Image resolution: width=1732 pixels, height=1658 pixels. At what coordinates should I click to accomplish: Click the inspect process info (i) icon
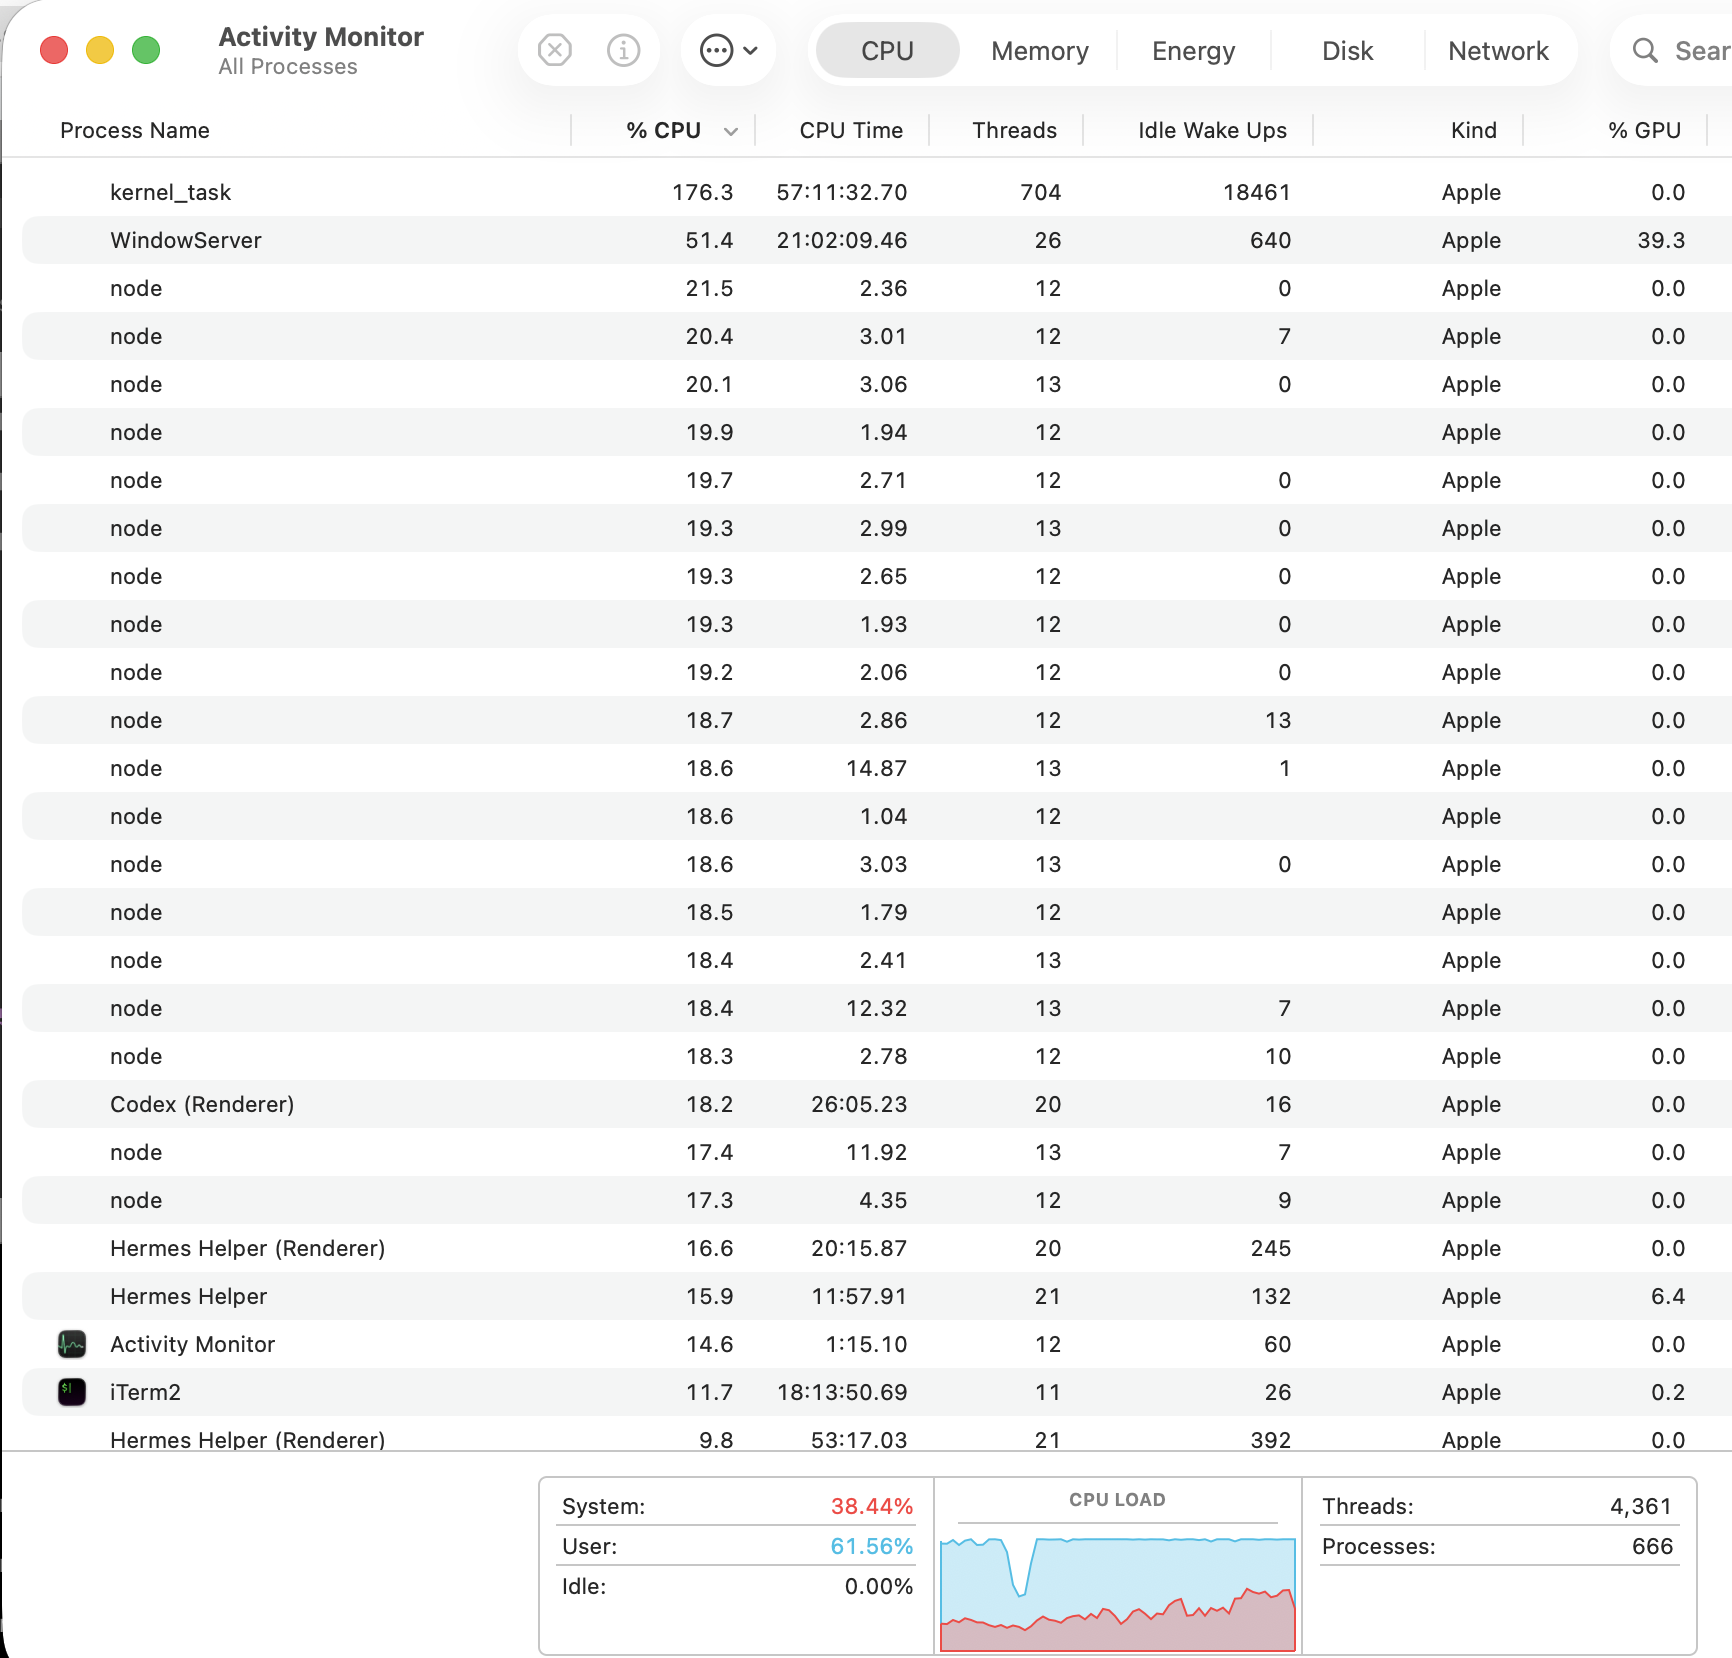(623, 50)
